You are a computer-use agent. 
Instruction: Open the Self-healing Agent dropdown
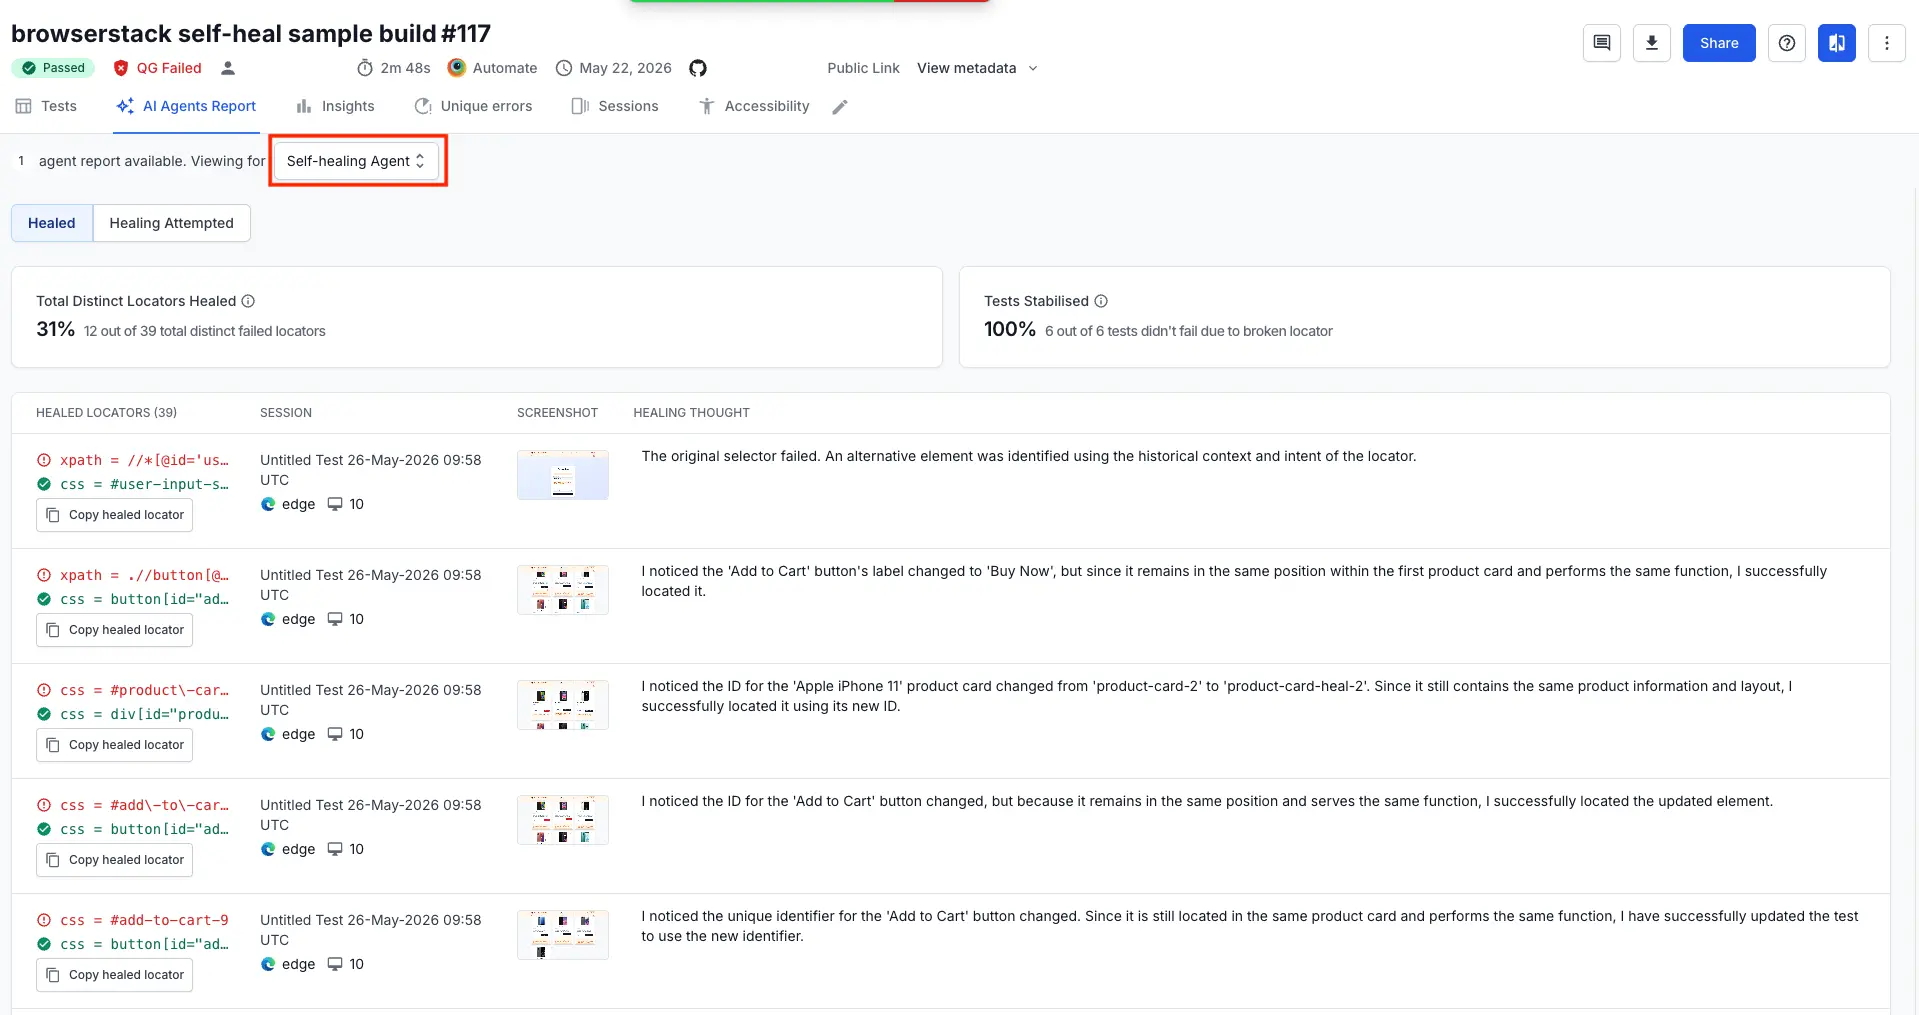point(356,161)
